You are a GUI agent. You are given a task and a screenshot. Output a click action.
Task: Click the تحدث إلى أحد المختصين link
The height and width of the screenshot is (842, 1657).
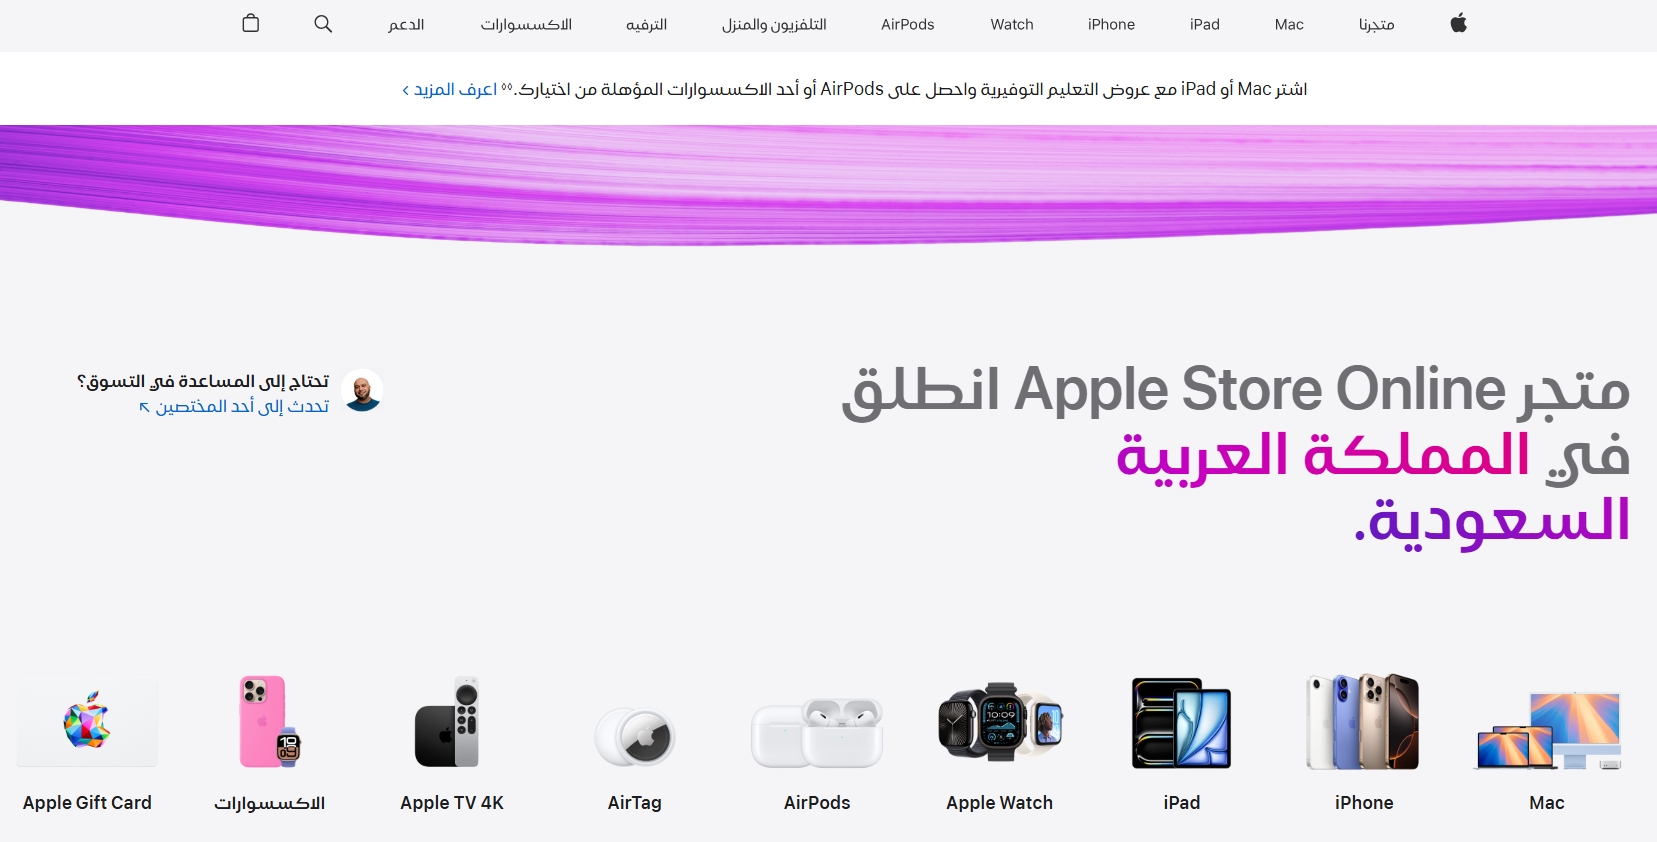235,406
